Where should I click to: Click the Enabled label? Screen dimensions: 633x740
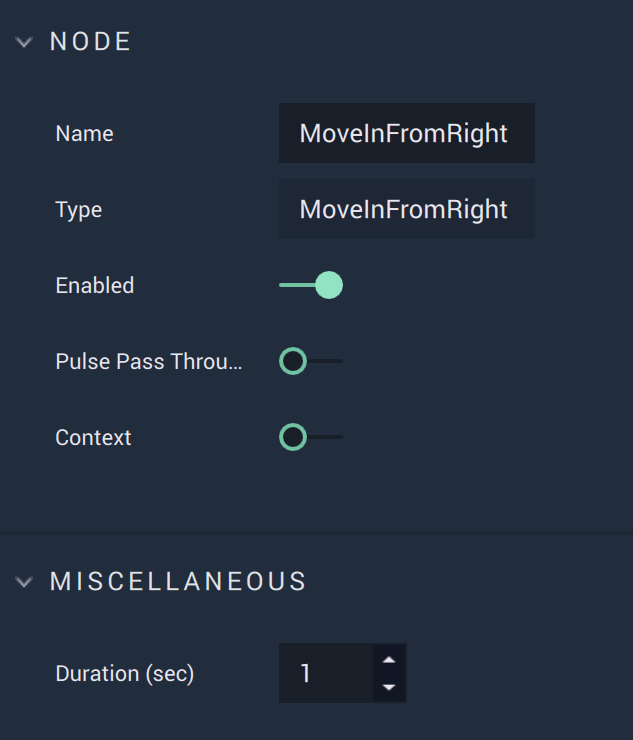(95, 286)
